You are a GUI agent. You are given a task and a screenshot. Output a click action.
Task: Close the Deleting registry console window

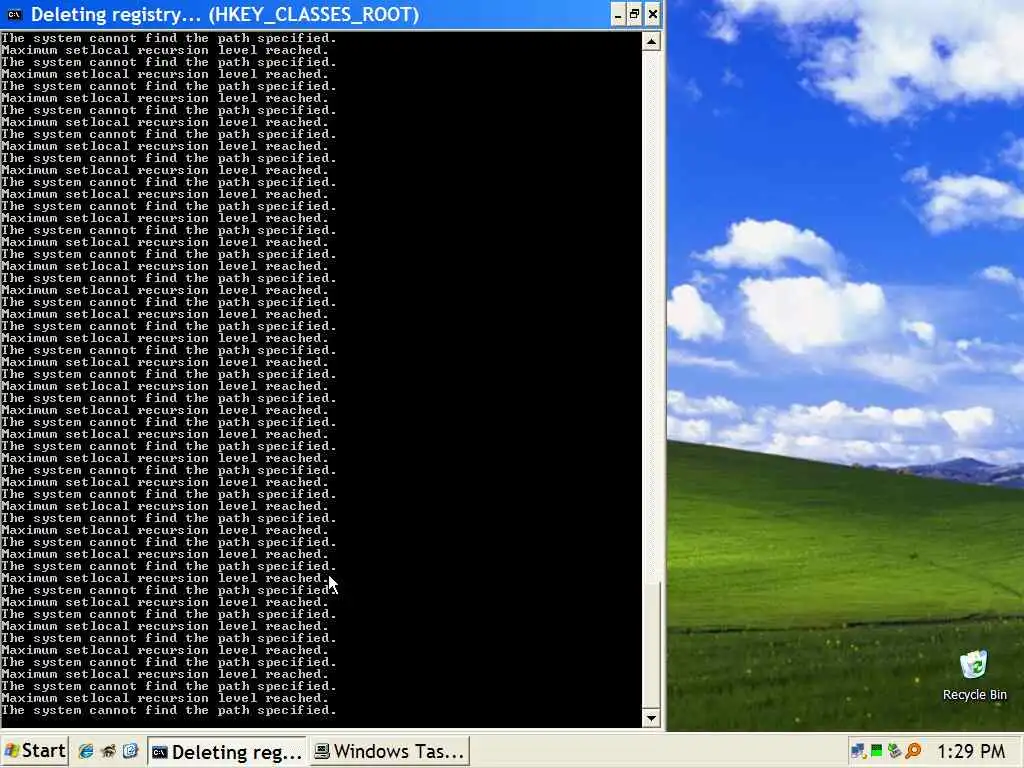[x=652, y=14]
